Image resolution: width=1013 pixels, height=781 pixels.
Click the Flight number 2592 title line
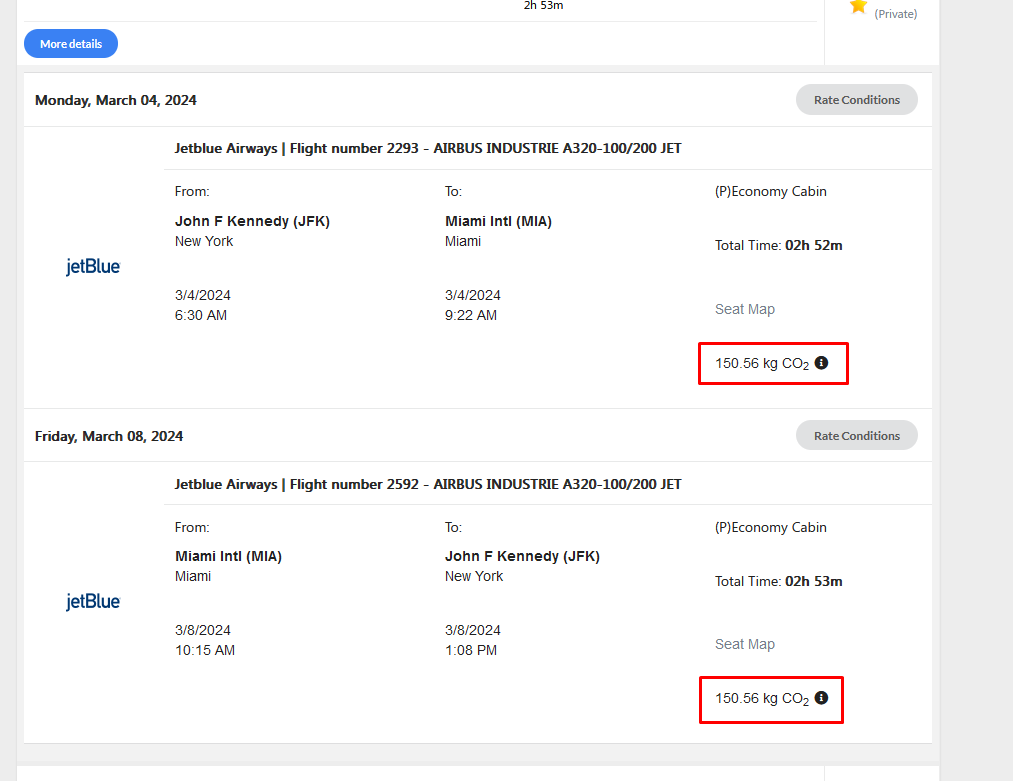tap(428, 484)
